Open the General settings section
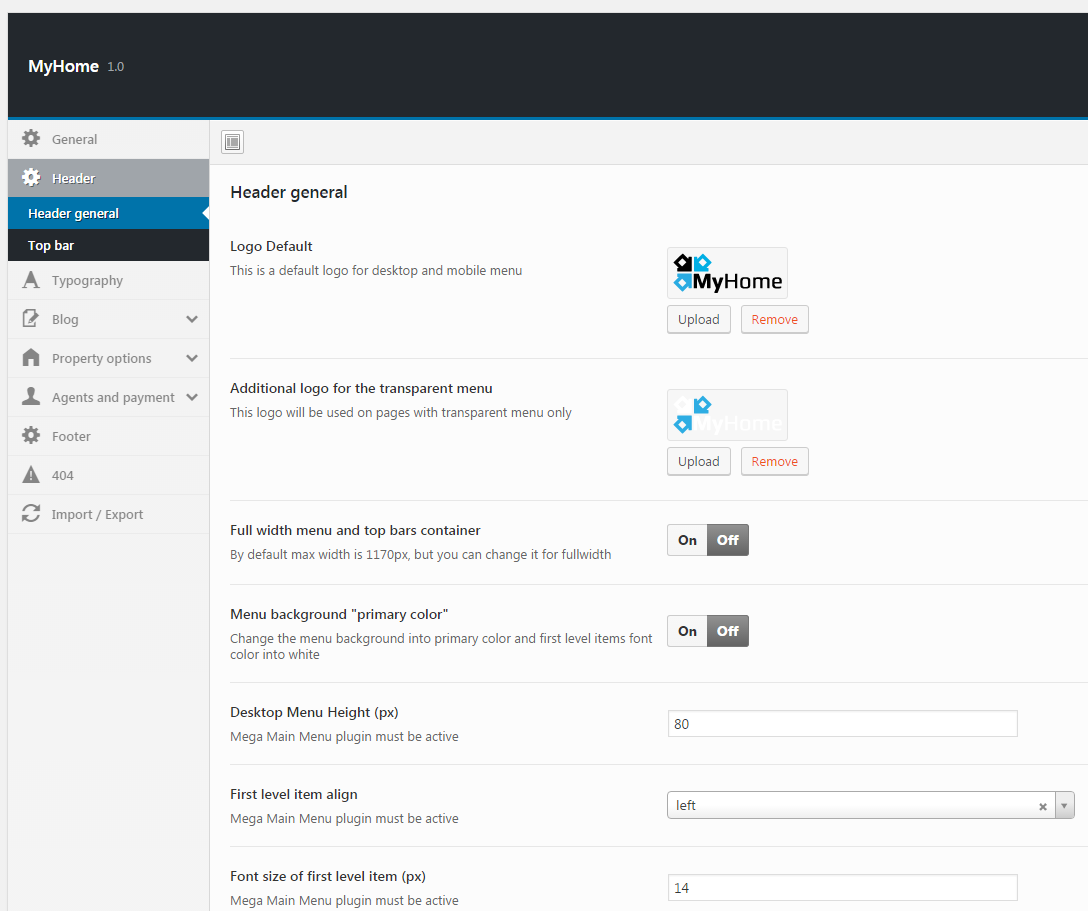This screenshot has height=911, width=1088. pyautogui.click(x=108, y=139)
